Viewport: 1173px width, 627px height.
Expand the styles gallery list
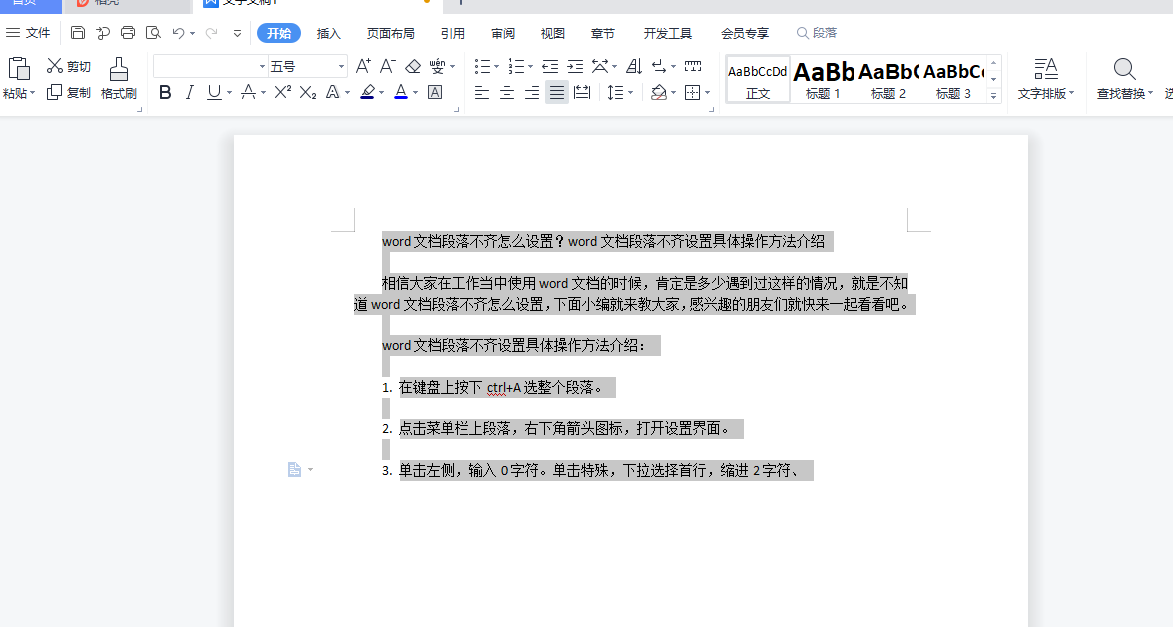click(x=993, y=97)
